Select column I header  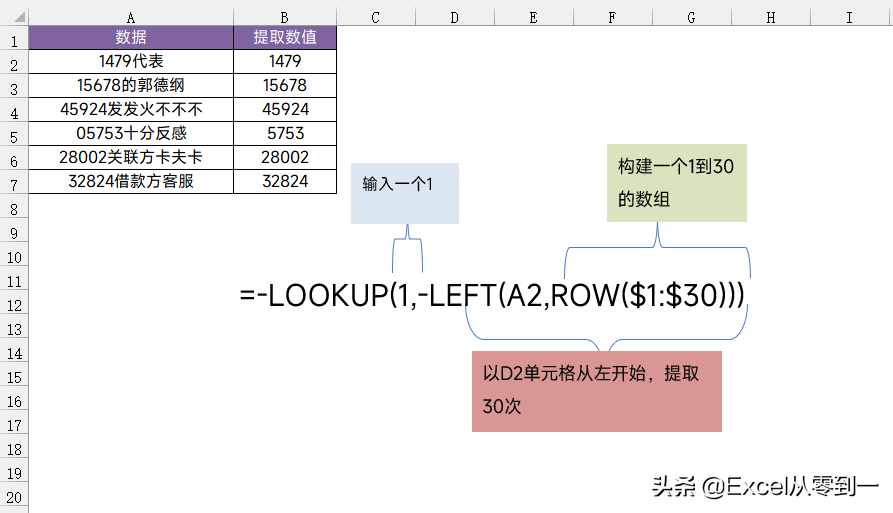tap(850, 17)
